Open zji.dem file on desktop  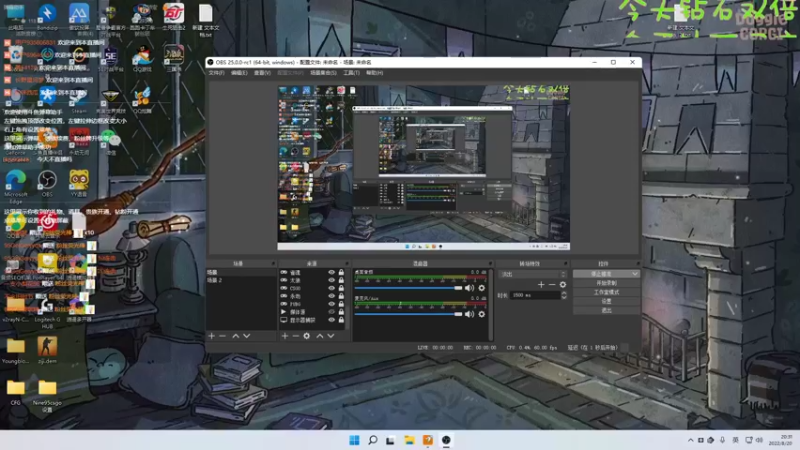(x=47, y=350)
